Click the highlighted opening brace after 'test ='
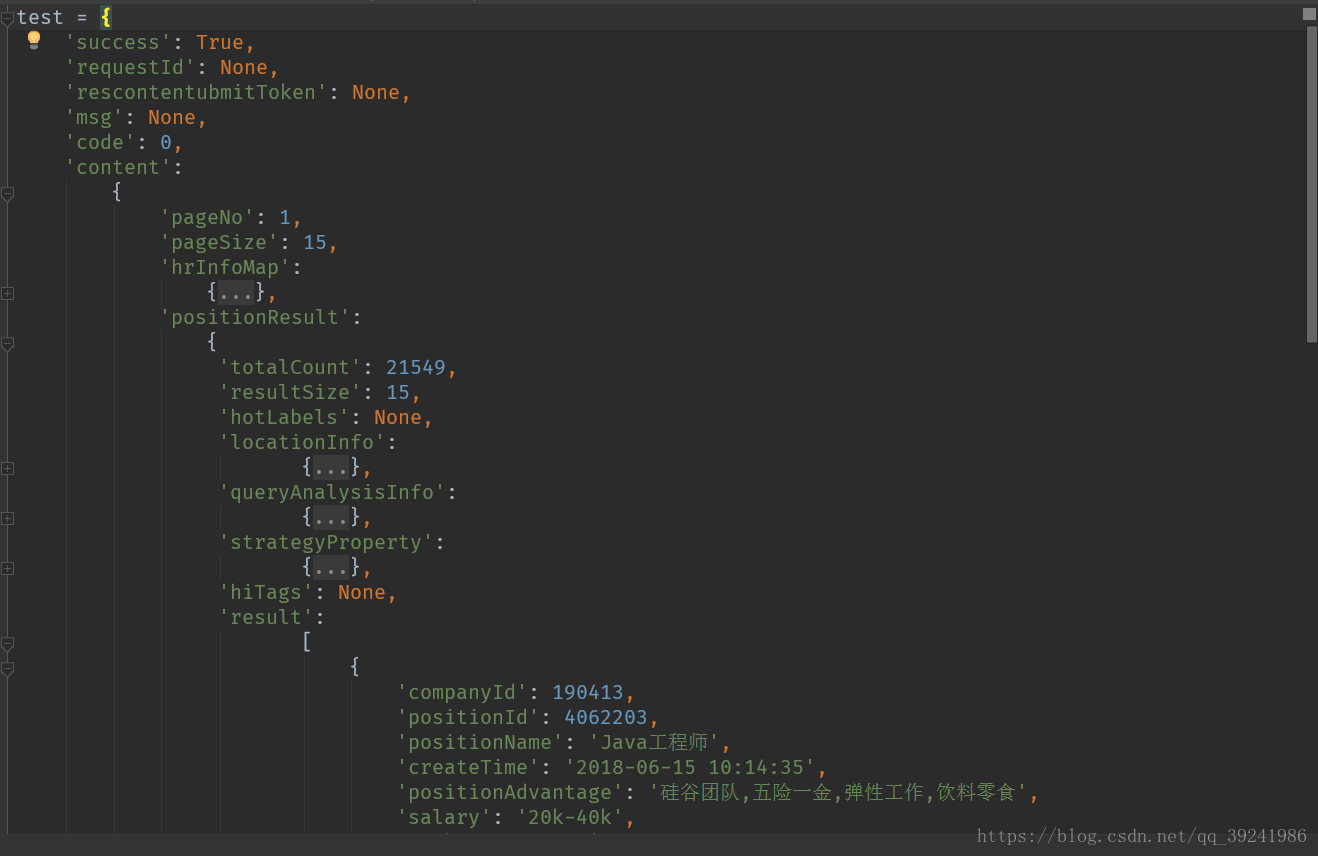 click(106, 17)
